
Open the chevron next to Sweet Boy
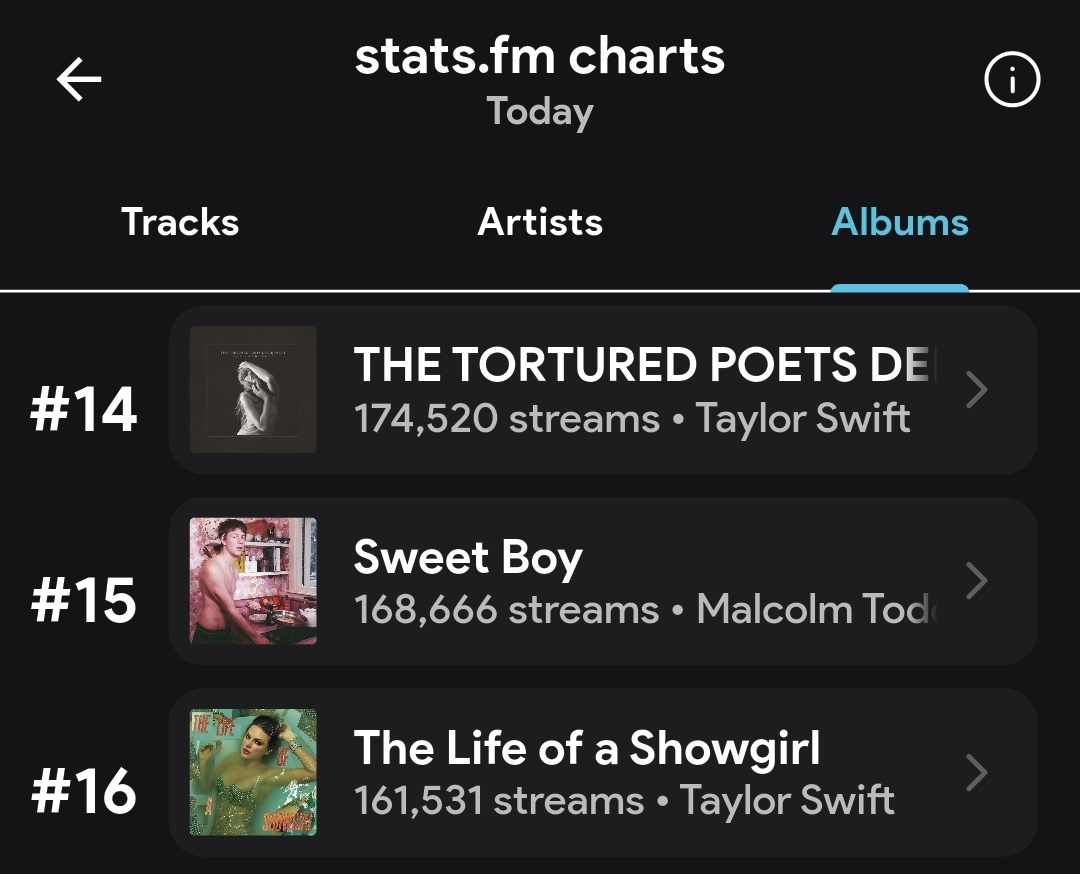[x=977, y=581]
